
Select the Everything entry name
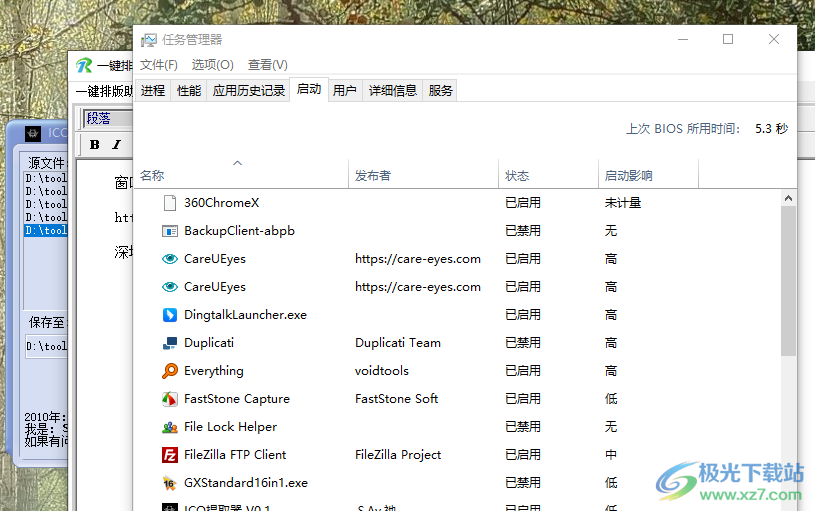(x=214, y=371)
